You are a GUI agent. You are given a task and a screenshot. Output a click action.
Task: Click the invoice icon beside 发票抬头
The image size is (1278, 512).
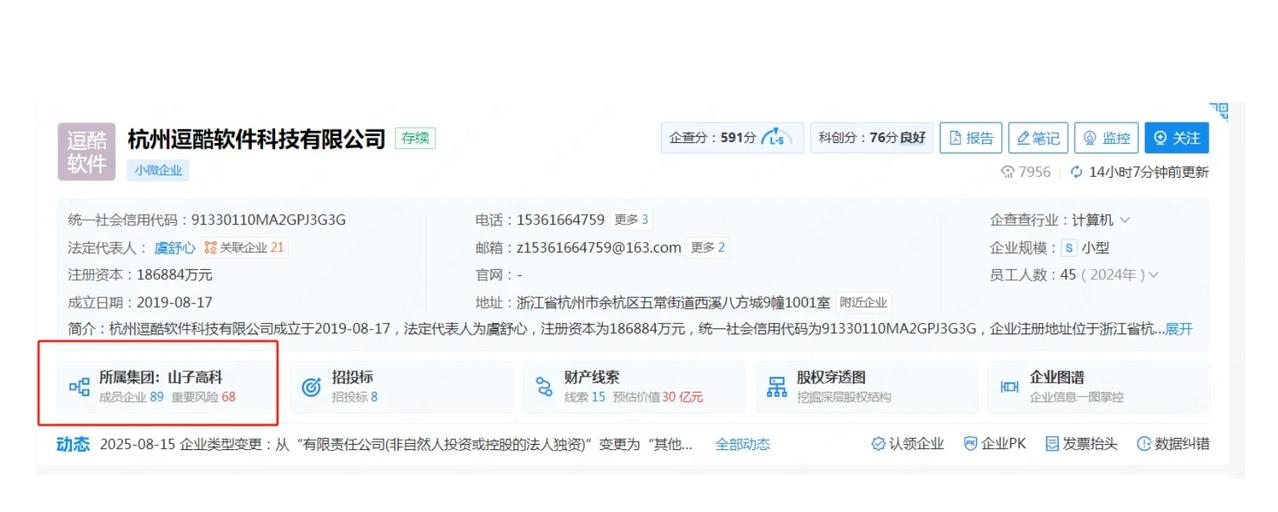pos(1051,444)
